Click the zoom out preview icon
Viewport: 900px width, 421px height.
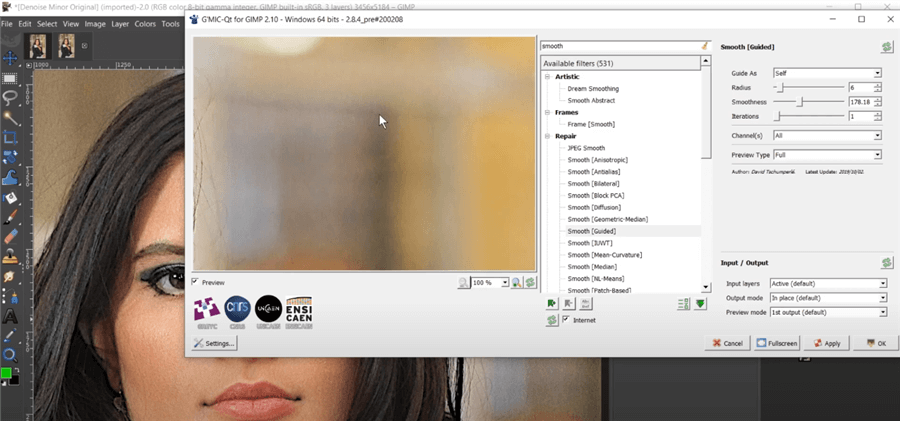click(x=463, y=283)
